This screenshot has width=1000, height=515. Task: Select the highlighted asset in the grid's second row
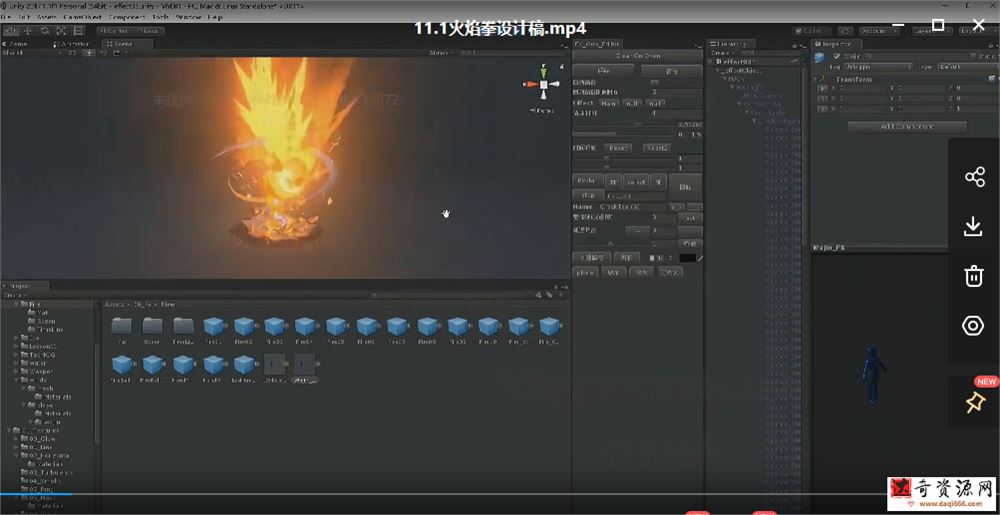(305, 370)
